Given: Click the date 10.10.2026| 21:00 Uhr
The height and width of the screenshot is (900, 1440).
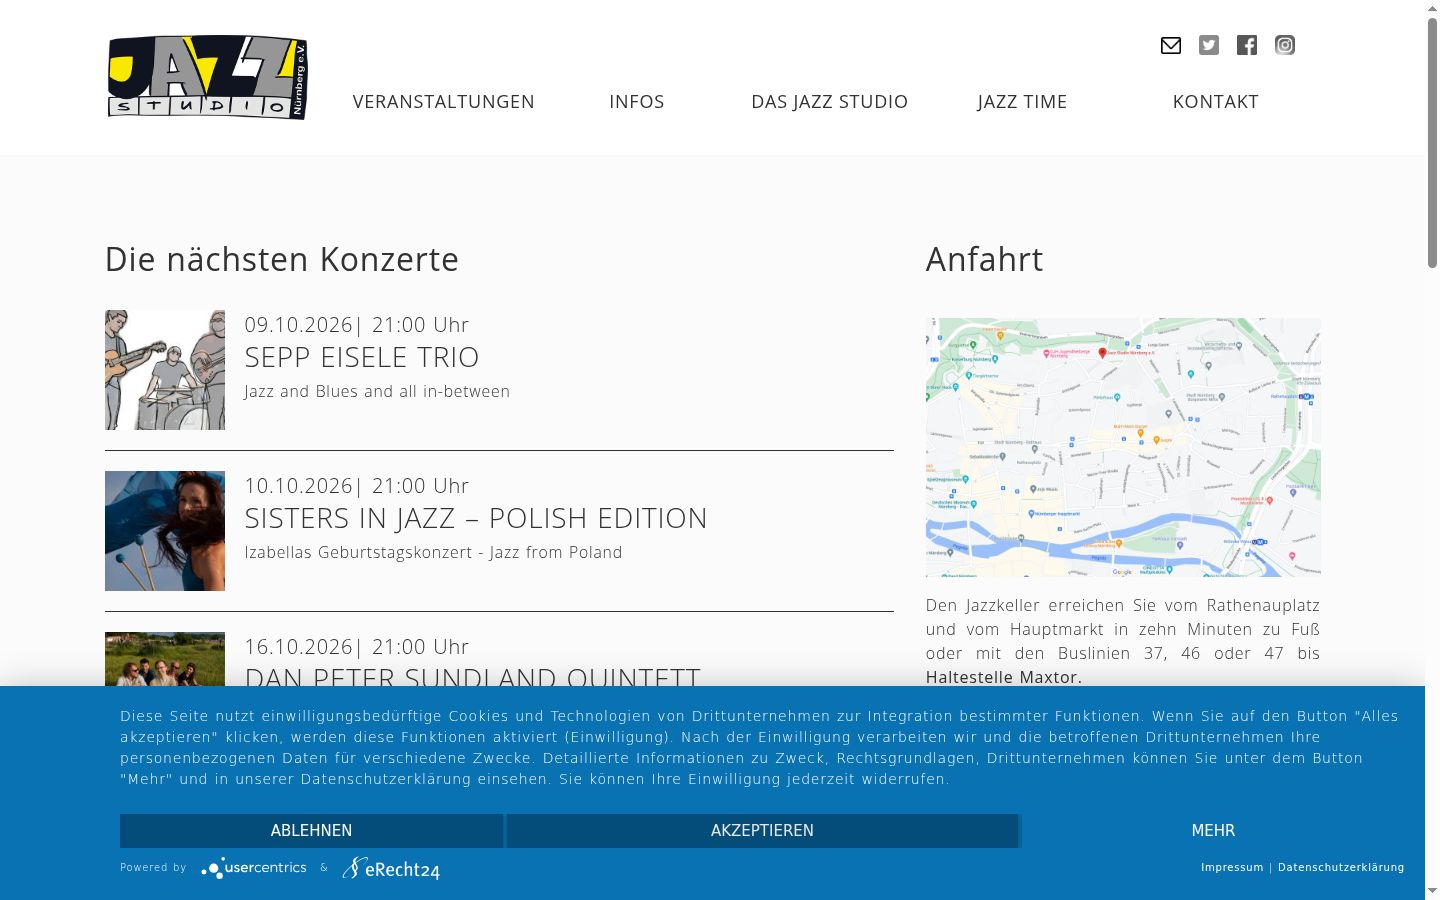Looking at the screenshot, I should (x=357, y=486).
